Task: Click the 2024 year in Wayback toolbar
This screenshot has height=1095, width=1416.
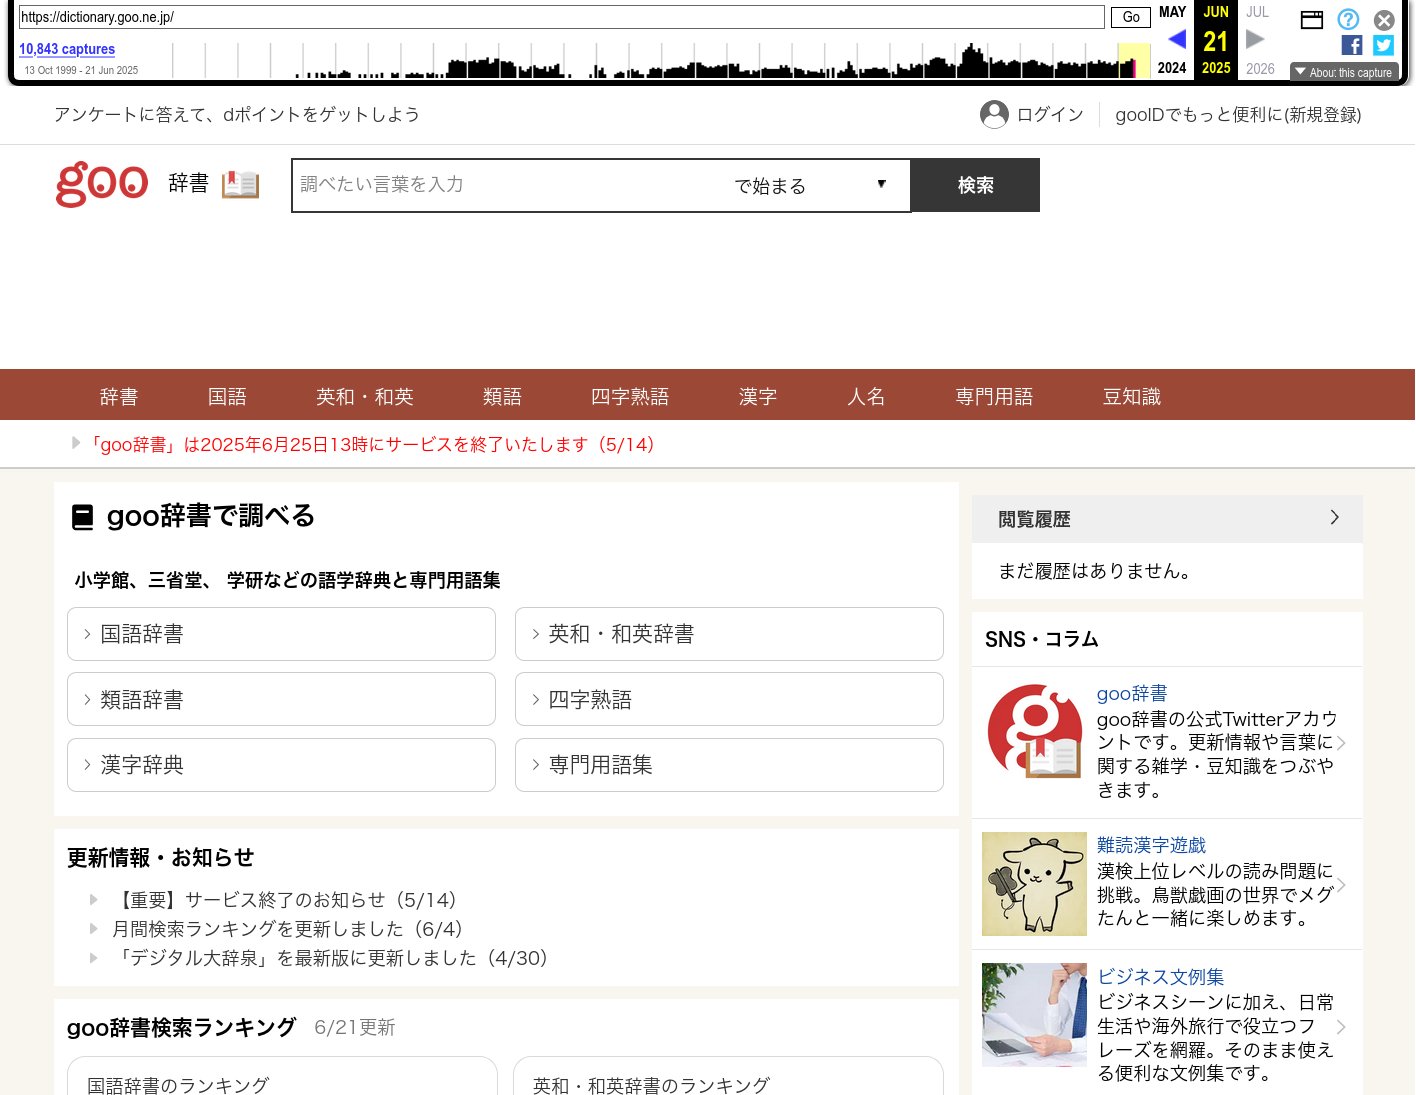Action: pos(1172,68)
